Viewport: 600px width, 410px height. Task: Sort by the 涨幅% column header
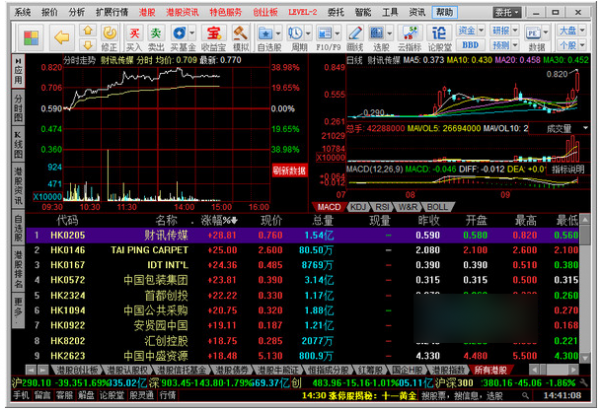(219, 221)
